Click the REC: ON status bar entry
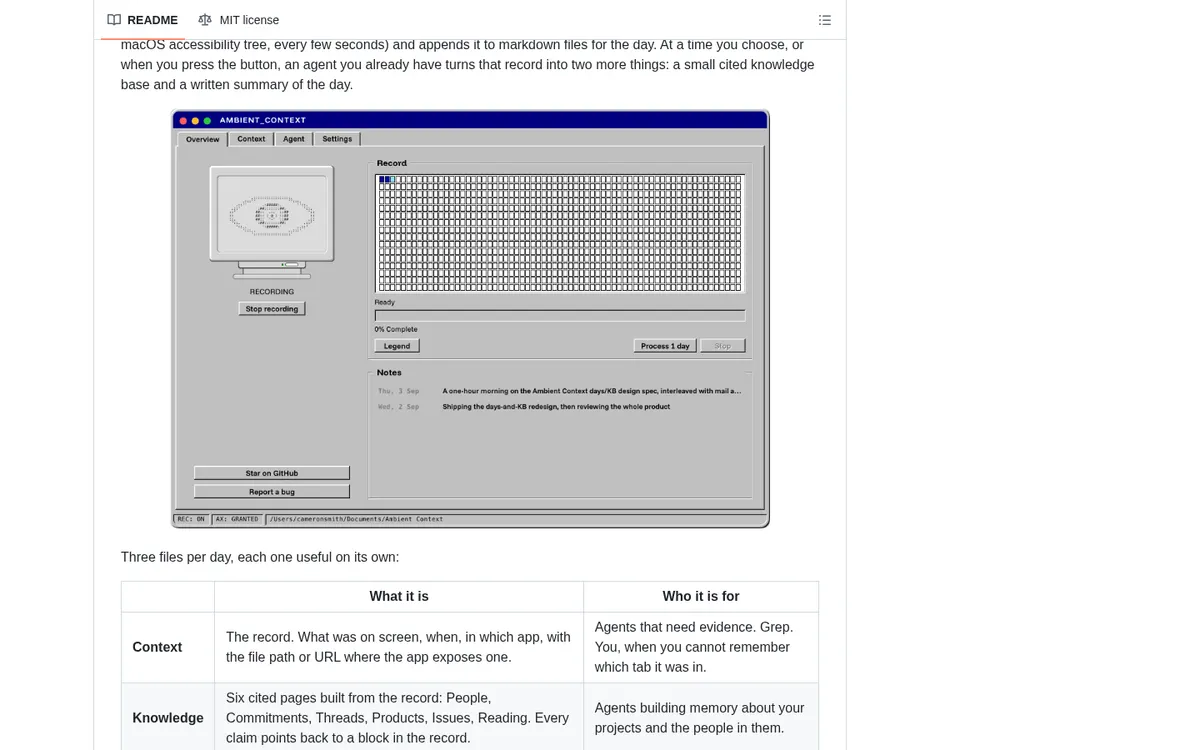The width and height of the screenshot is (1200, 750). (x=191, y=519)
